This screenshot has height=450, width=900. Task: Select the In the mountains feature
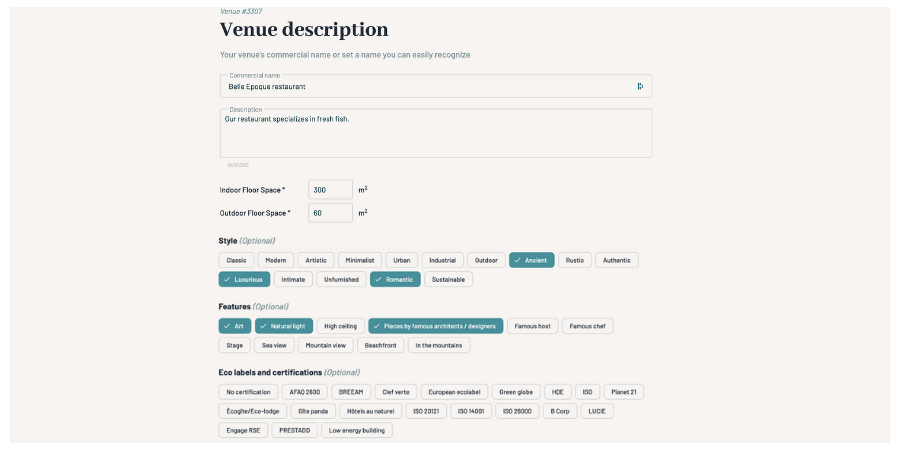pos(439,345)
